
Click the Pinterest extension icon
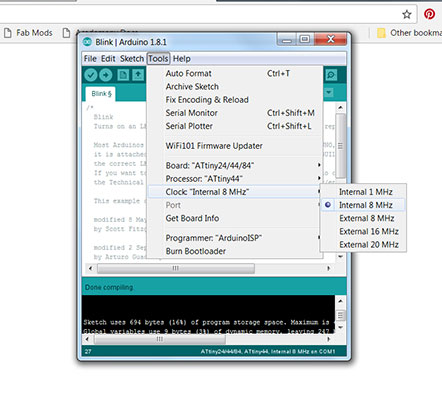tap(429, 14)
